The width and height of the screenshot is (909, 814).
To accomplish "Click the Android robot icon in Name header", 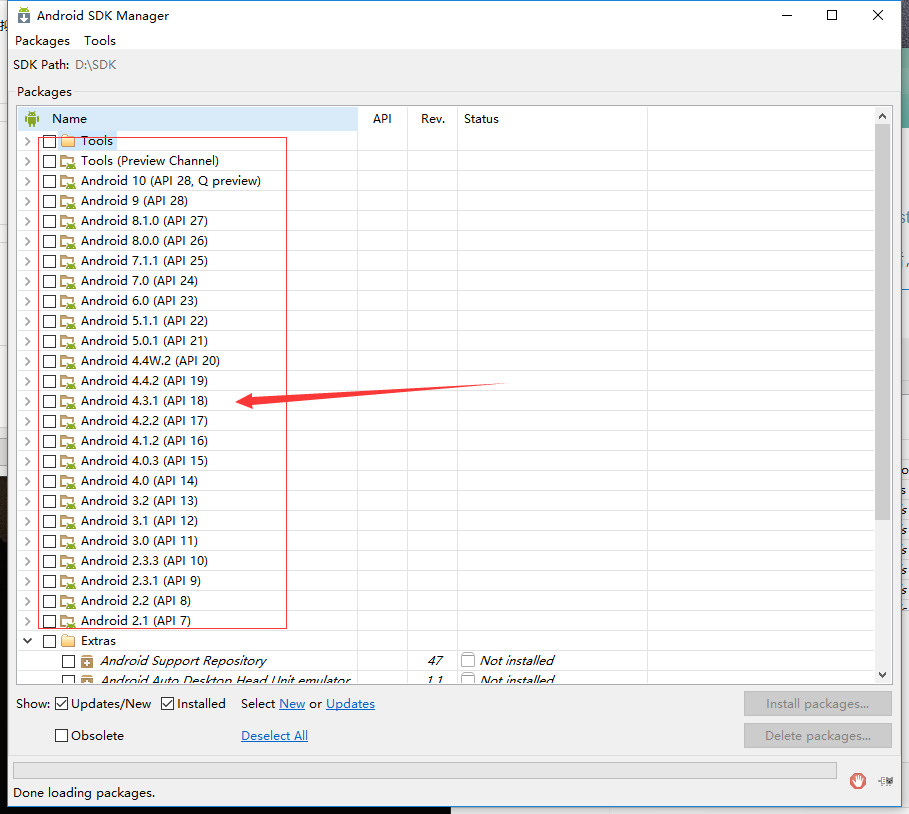I will 32,119.
